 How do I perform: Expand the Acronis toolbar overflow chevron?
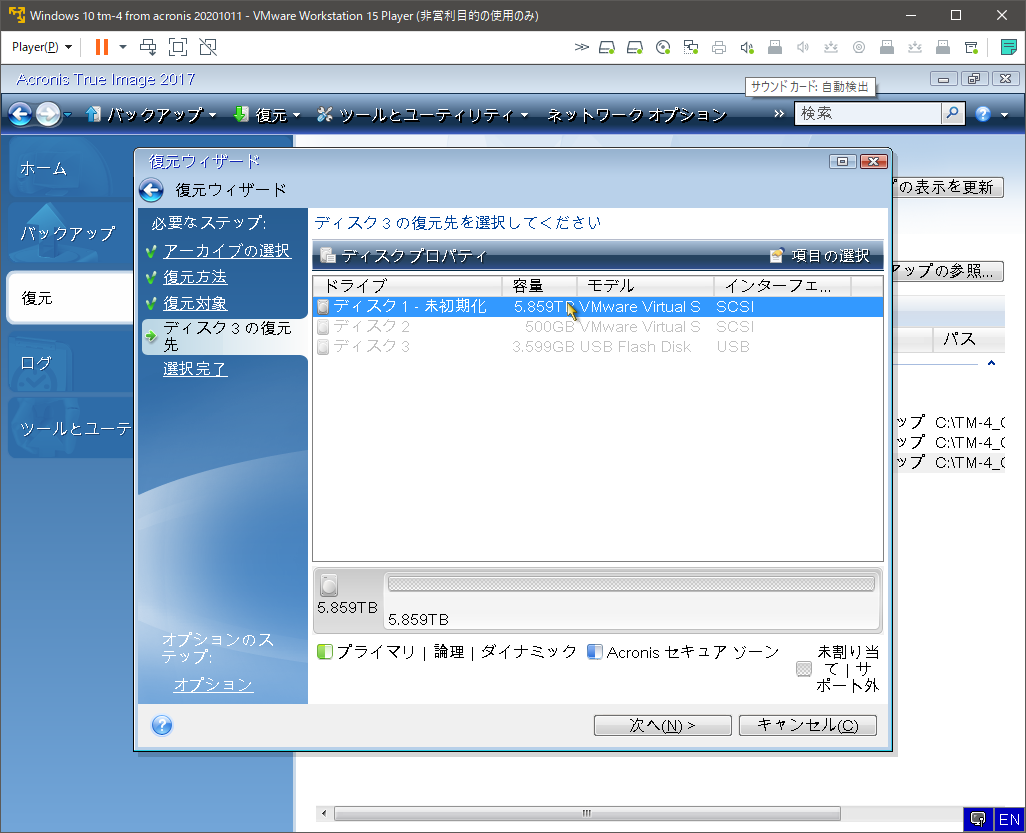(x=779, y=114)
